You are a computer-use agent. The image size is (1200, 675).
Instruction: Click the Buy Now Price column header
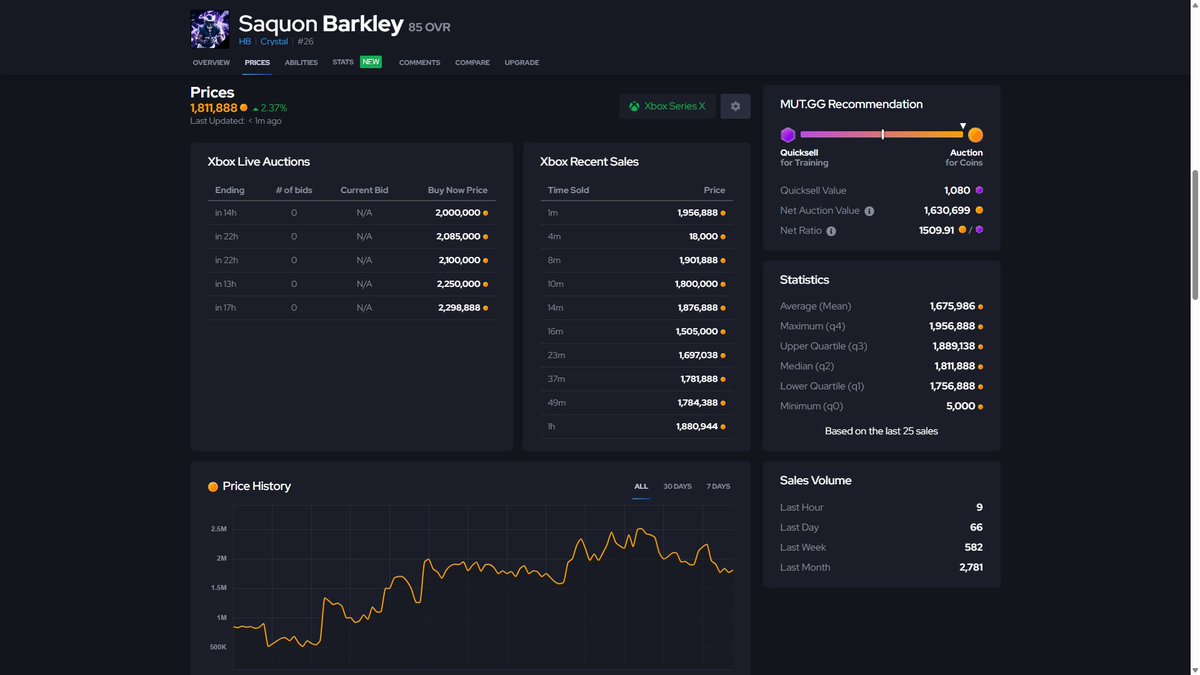pyautogui.click(x=458, y=190)
